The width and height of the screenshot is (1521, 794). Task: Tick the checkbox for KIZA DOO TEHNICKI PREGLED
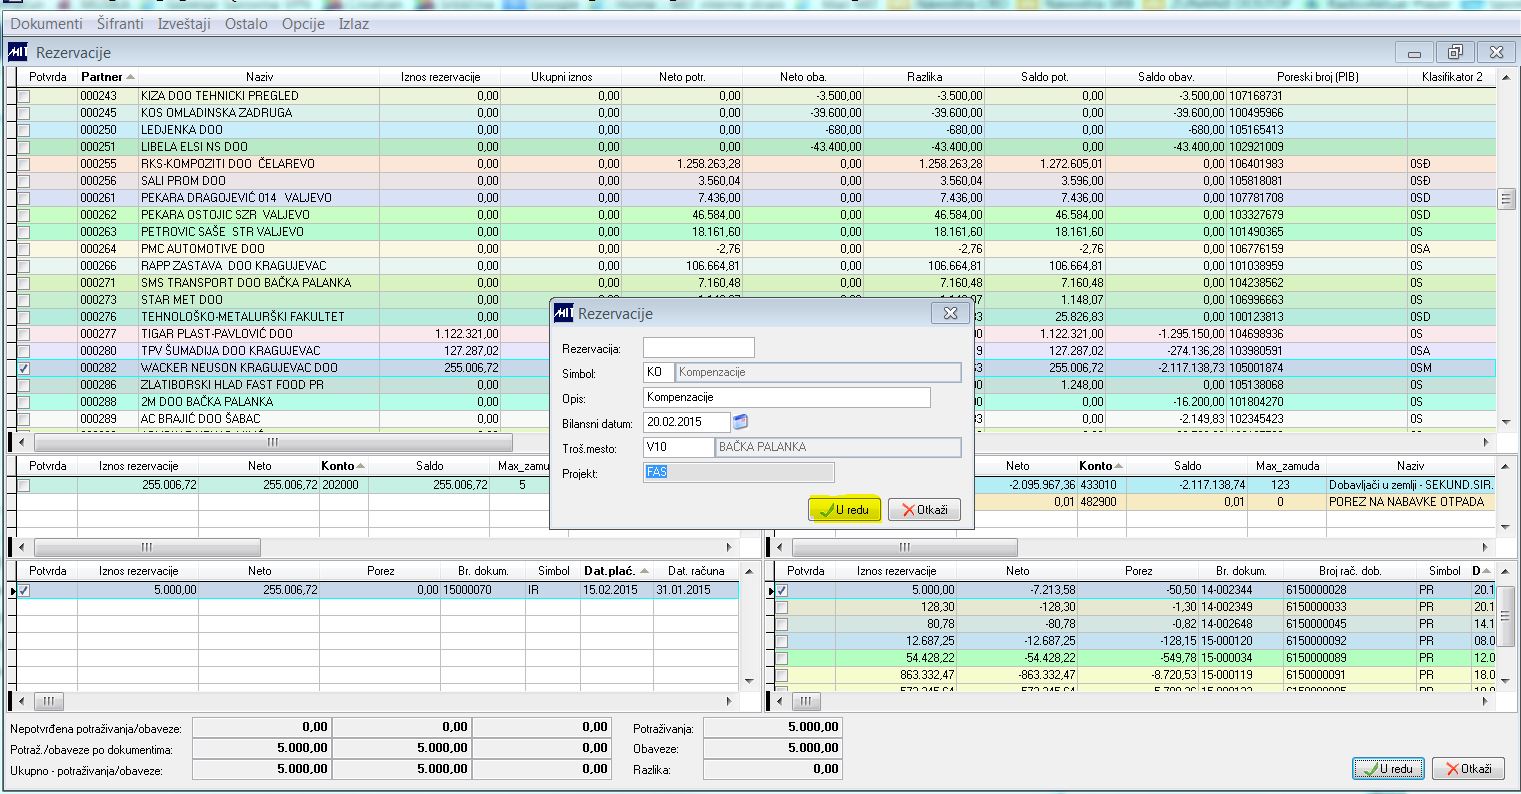point(23,96)
